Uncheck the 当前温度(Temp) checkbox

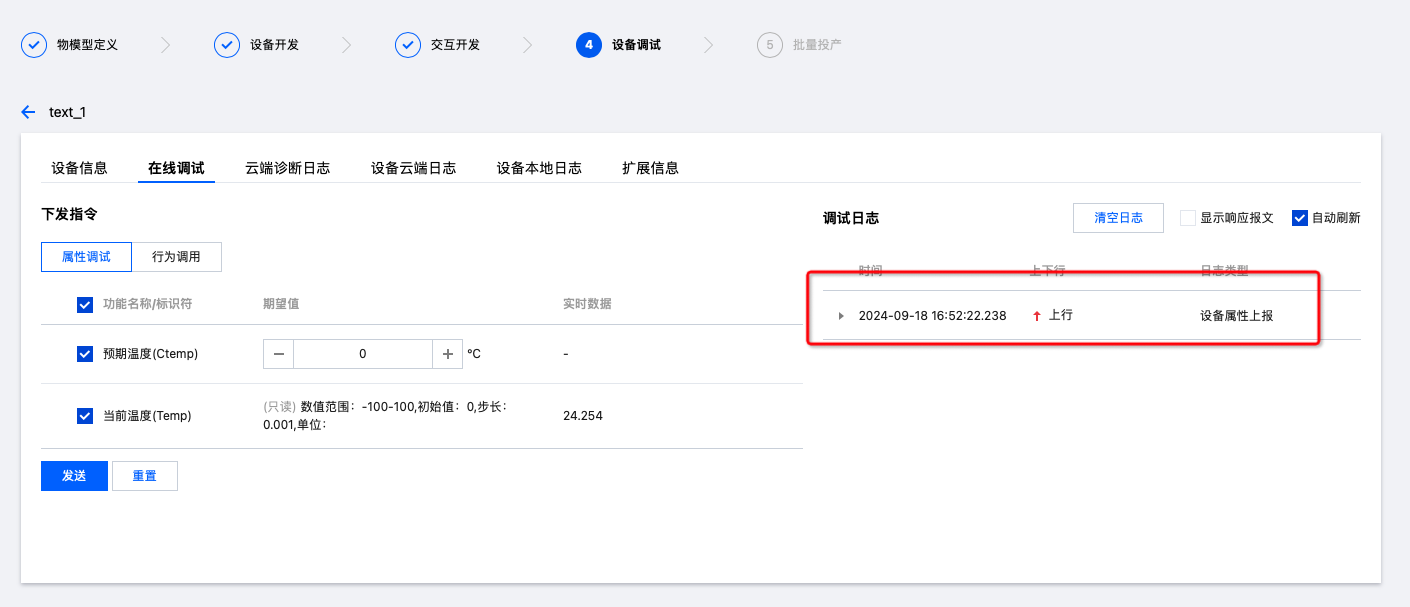pos(85,416)
